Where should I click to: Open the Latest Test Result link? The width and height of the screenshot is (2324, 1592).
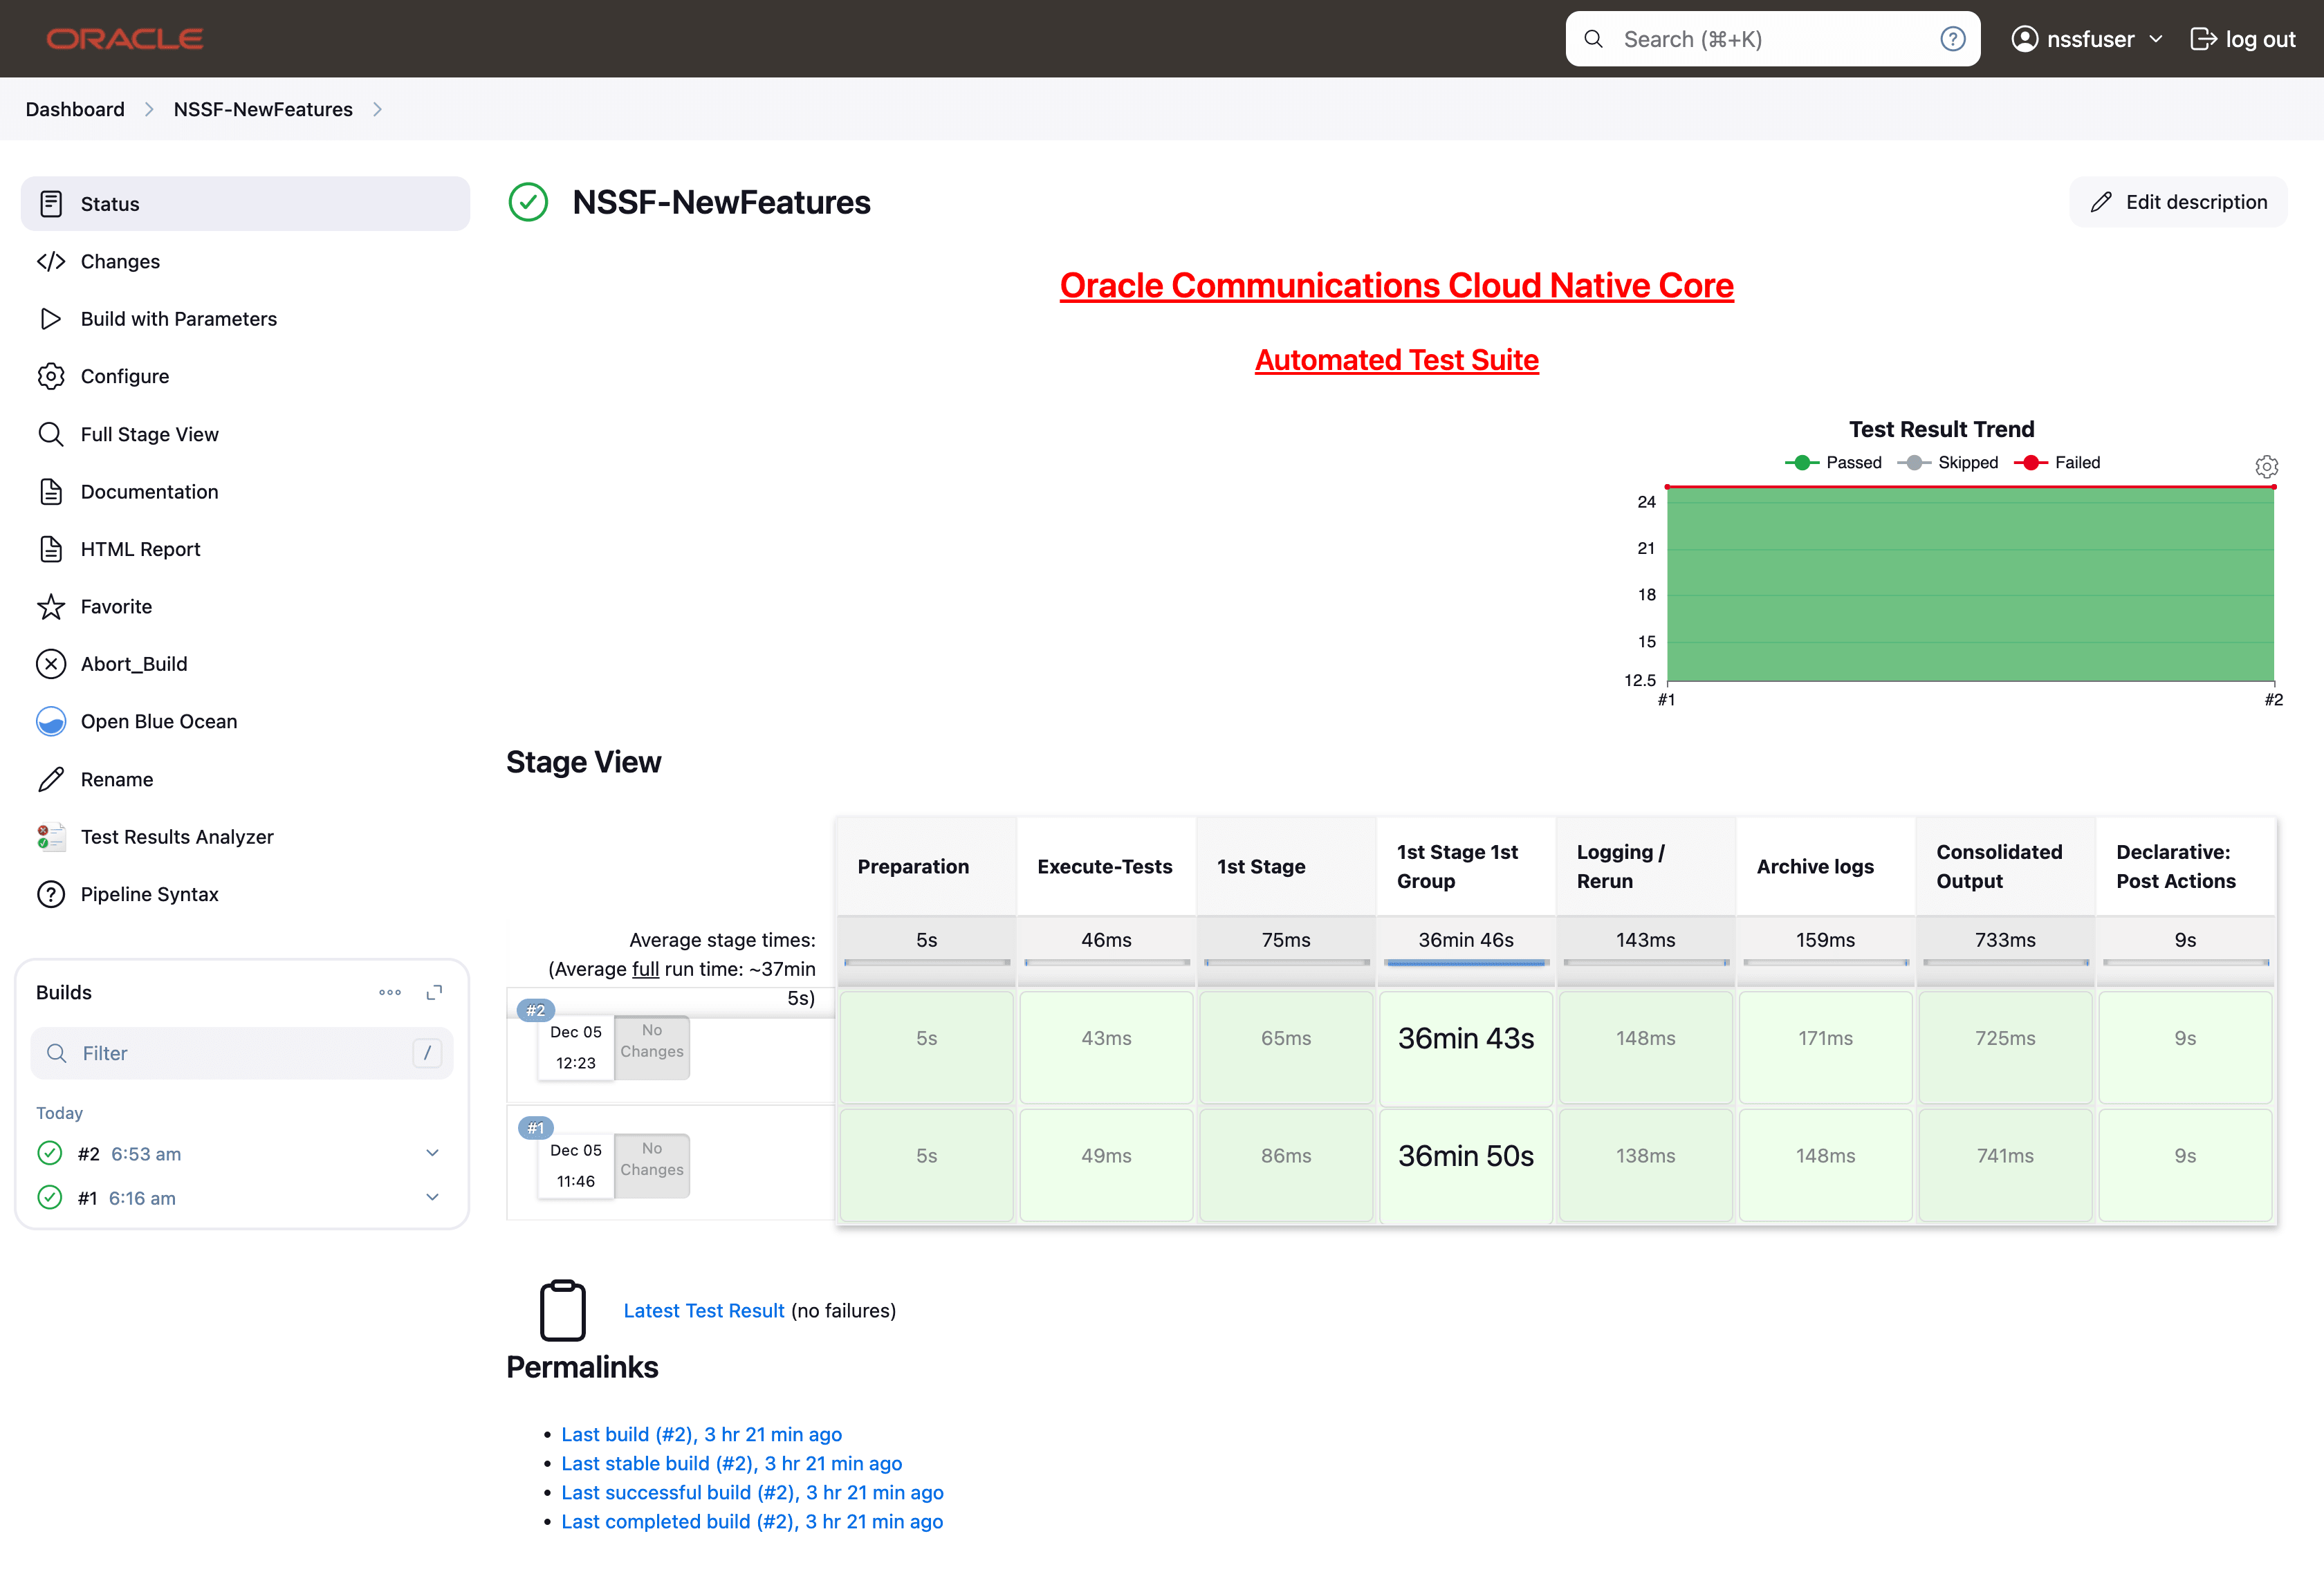click(x=703, y=1310)
